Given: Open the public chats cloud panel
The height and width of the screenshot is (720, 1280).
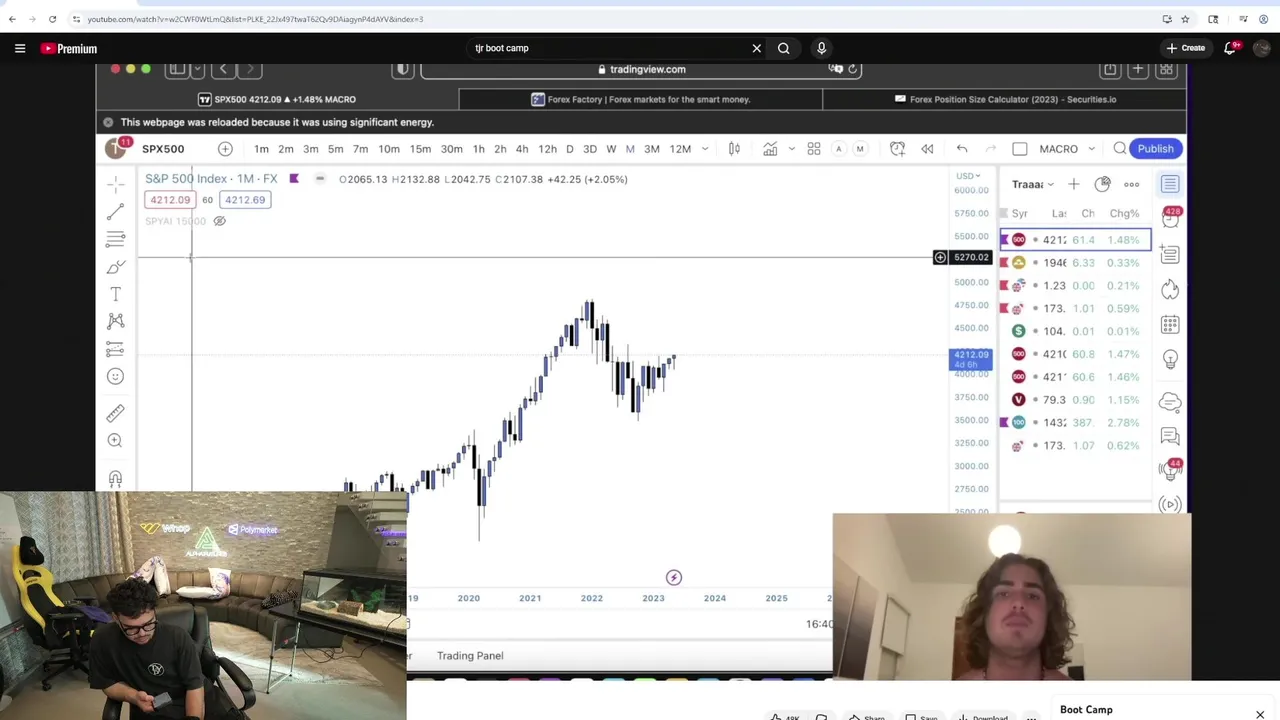Looking at the screenshot, I should [x=1170, y=402].
